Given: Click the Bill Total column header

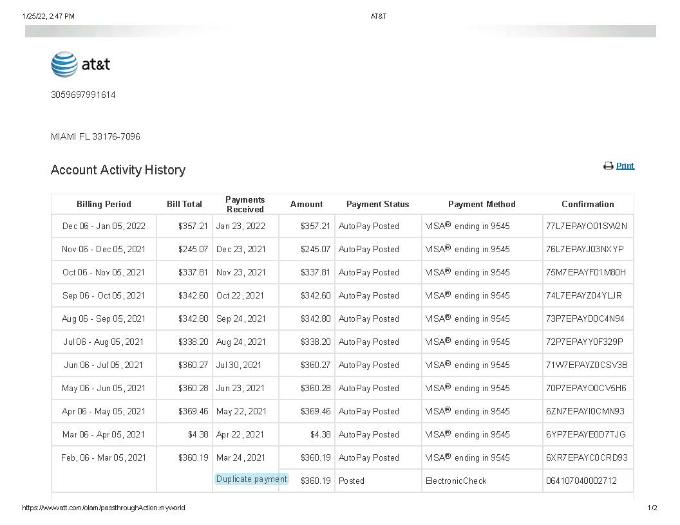Looking at the screenshot, I should click(184, 204).
